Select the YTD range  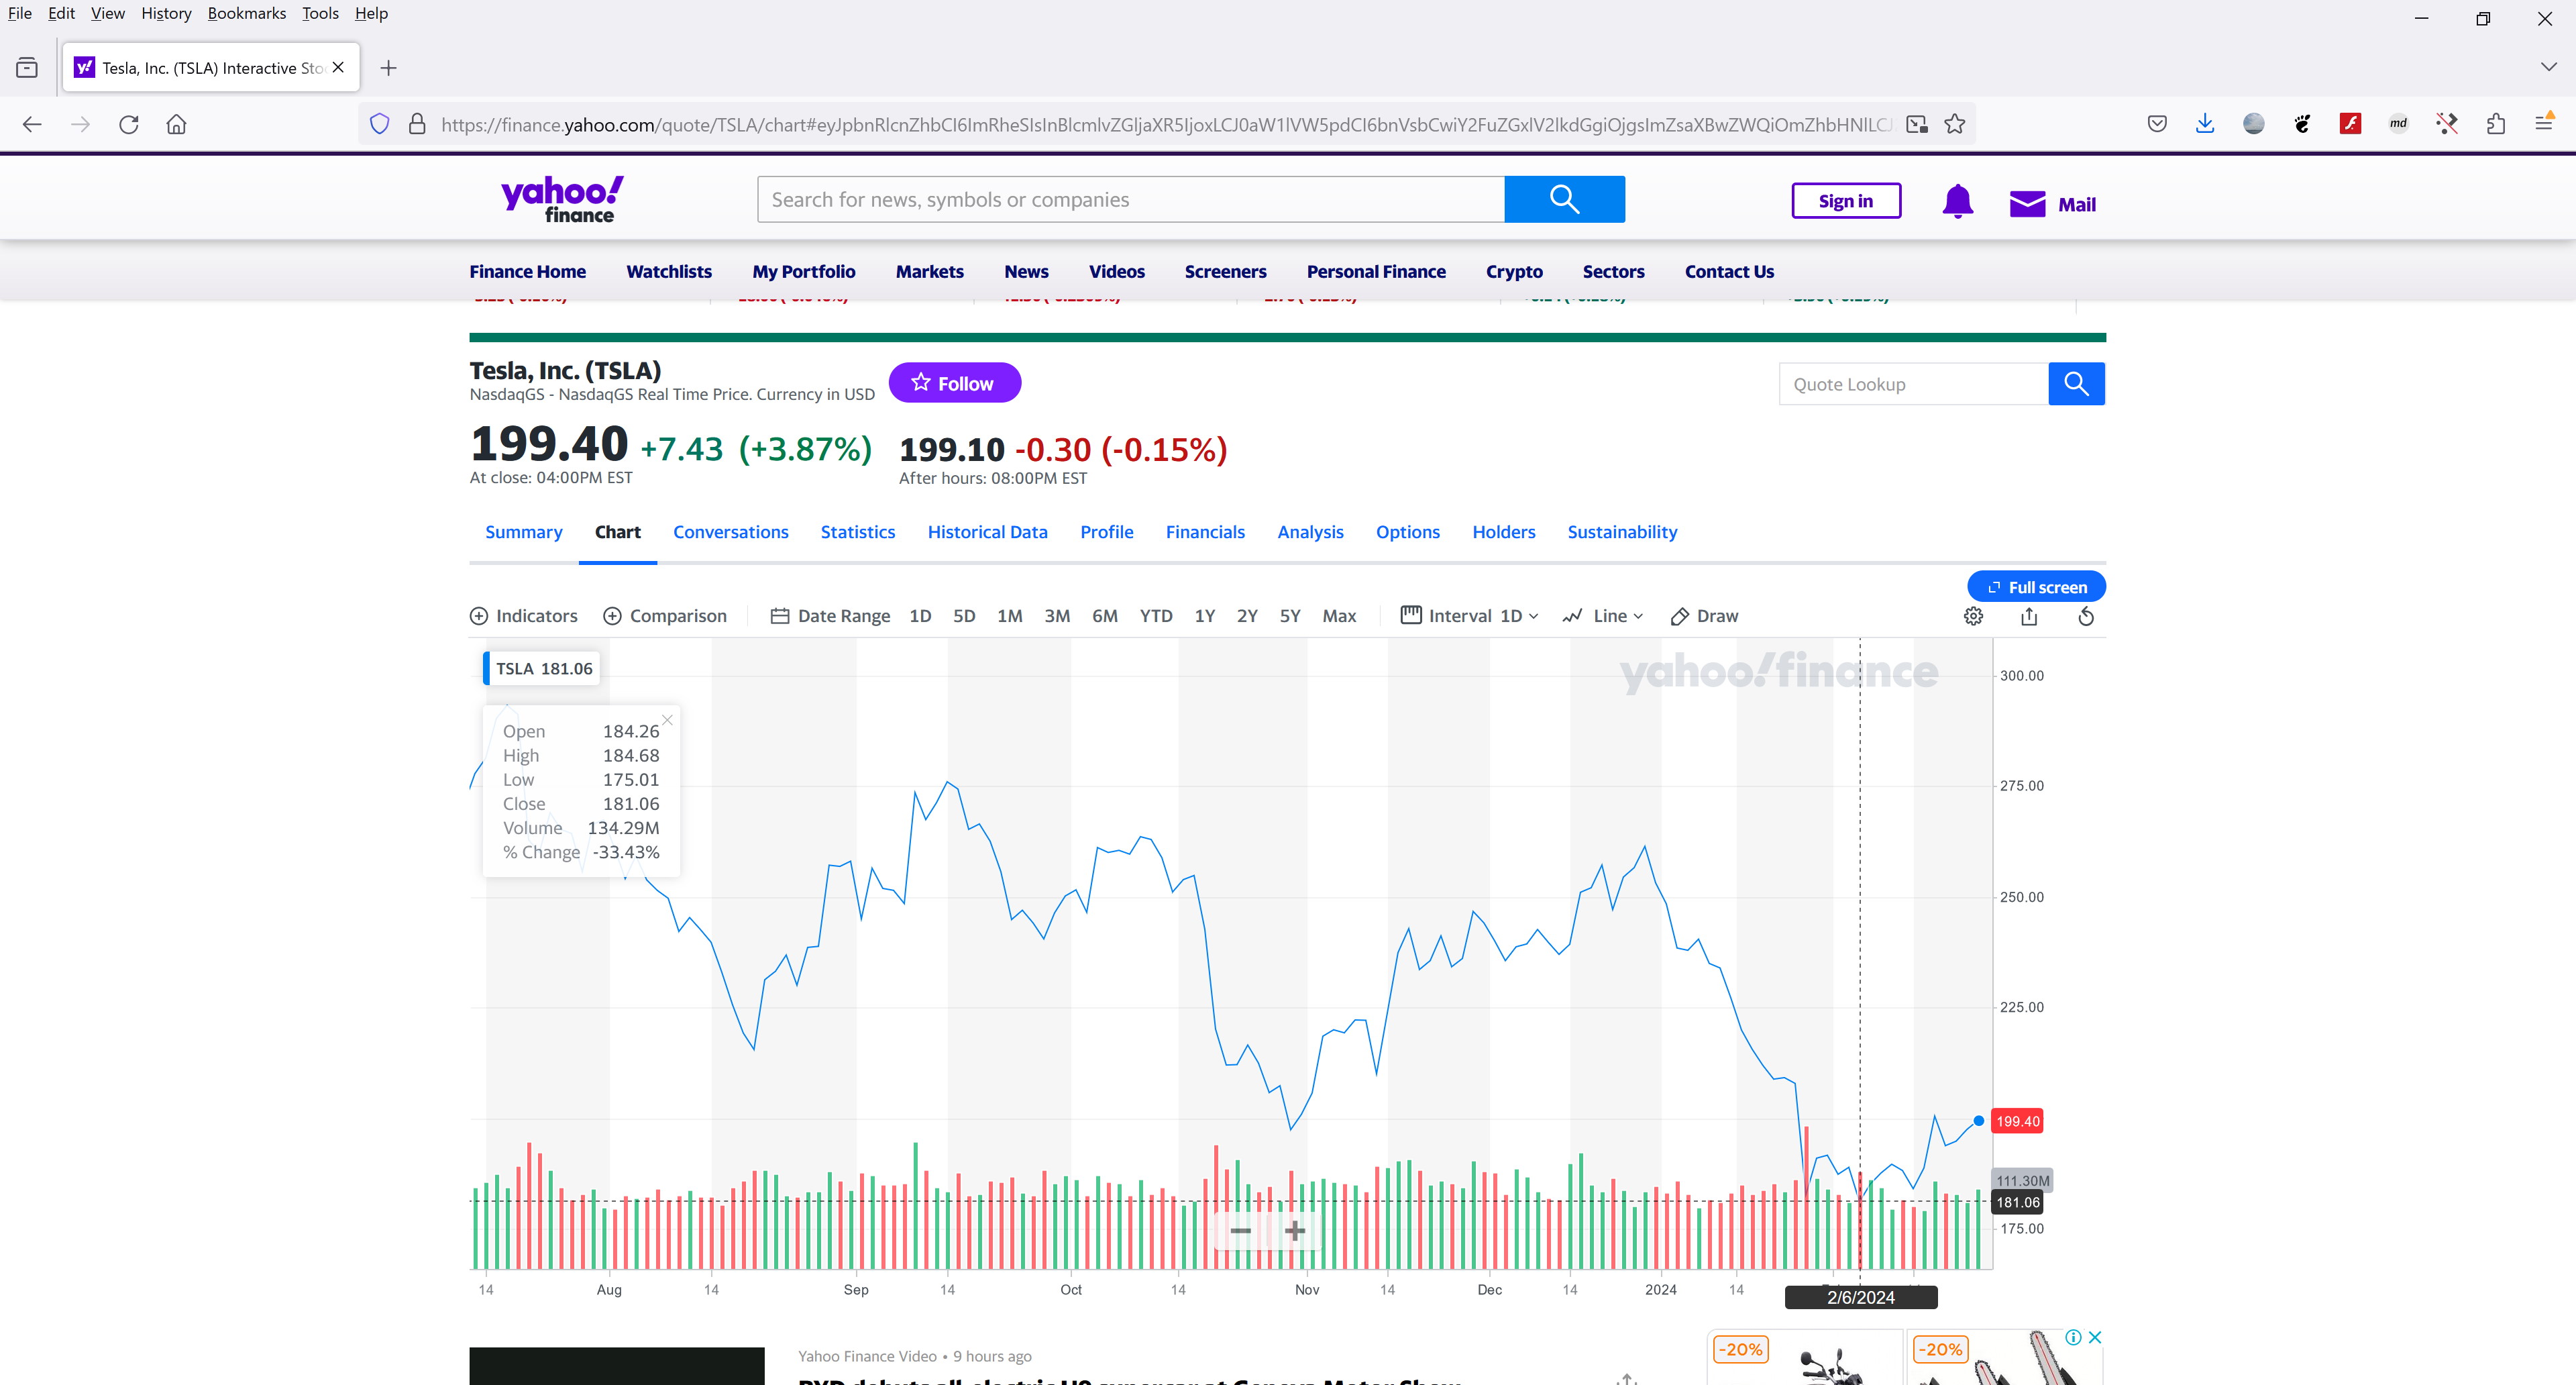[1156, 616]
